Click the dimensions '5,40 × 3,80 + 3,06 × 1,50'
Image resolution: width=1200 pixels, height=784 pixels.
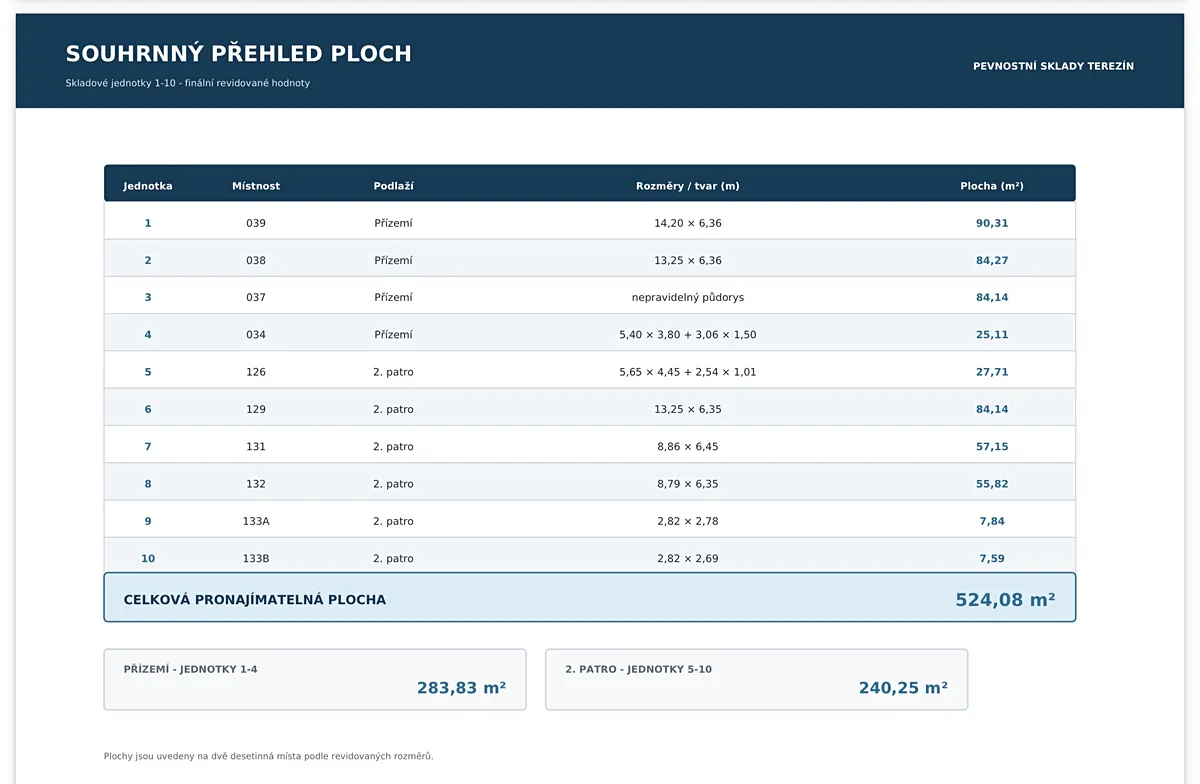pyautogui.click(x=688, y=335)
